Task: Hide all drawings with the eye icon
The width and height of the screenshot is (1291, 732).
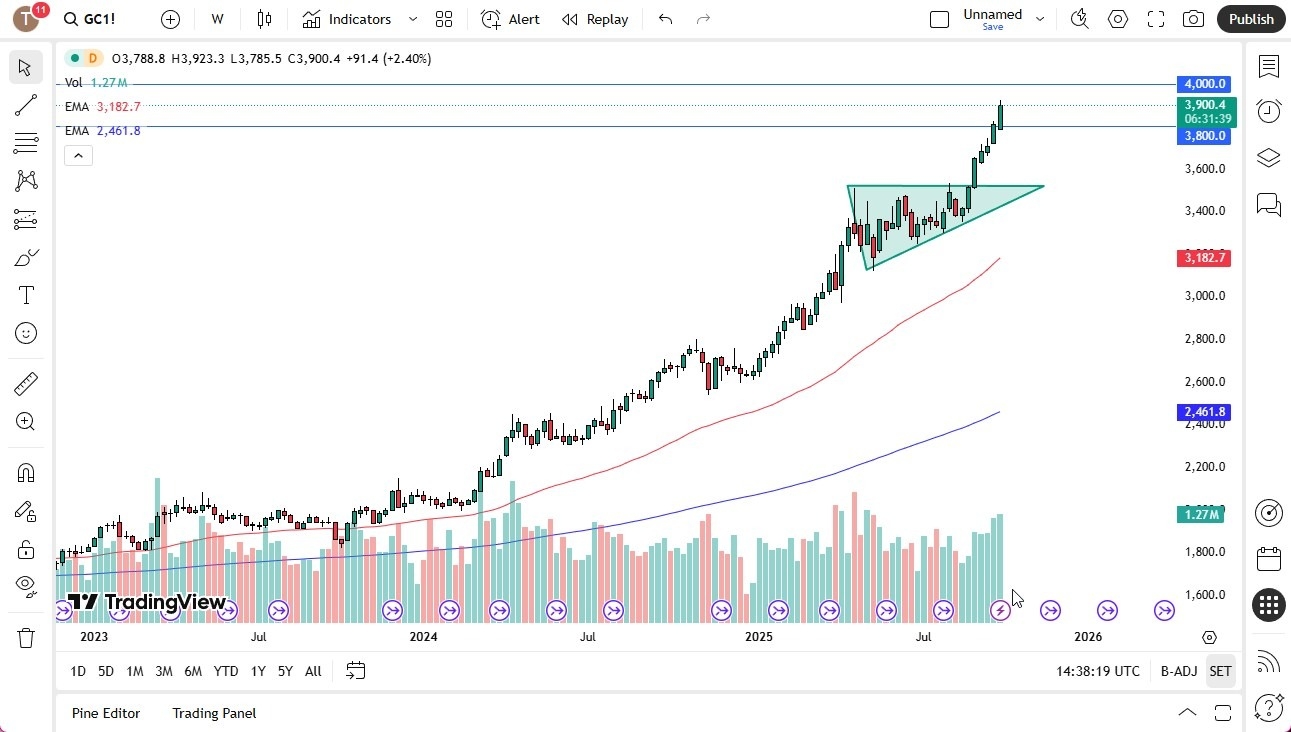Action: (x=25, y=585)
